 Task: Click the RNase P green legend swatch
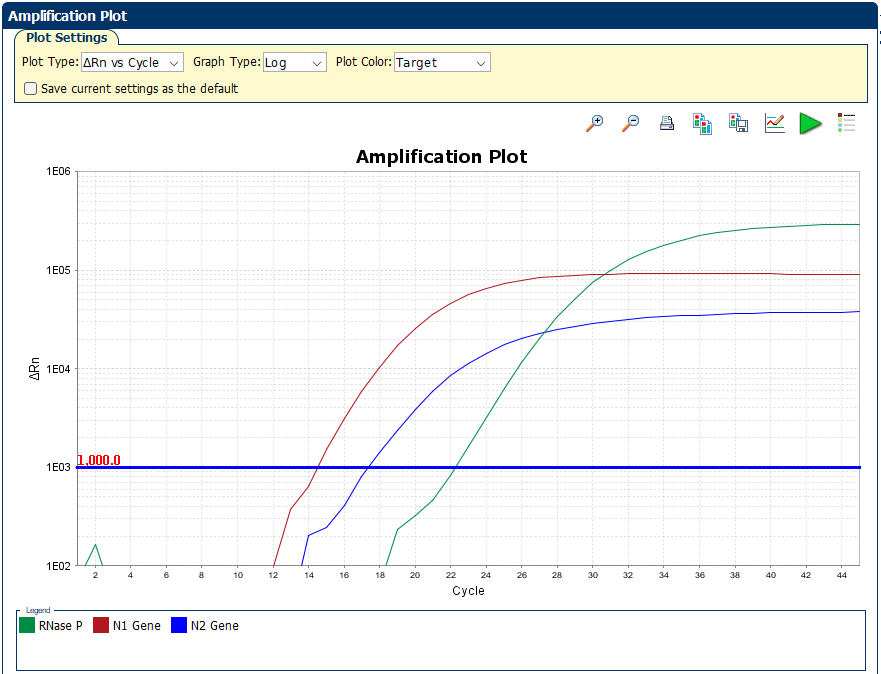pos(27,626)
